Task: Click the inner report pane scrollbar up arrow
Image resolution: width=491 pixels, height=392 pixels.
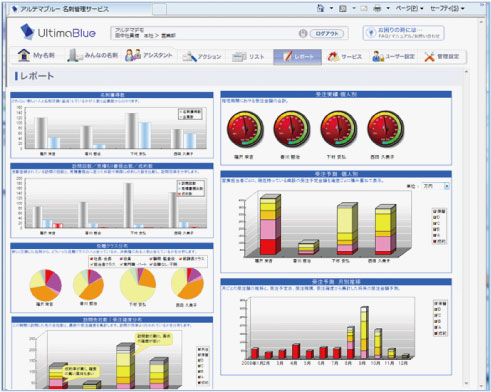Action: [466, 72]
